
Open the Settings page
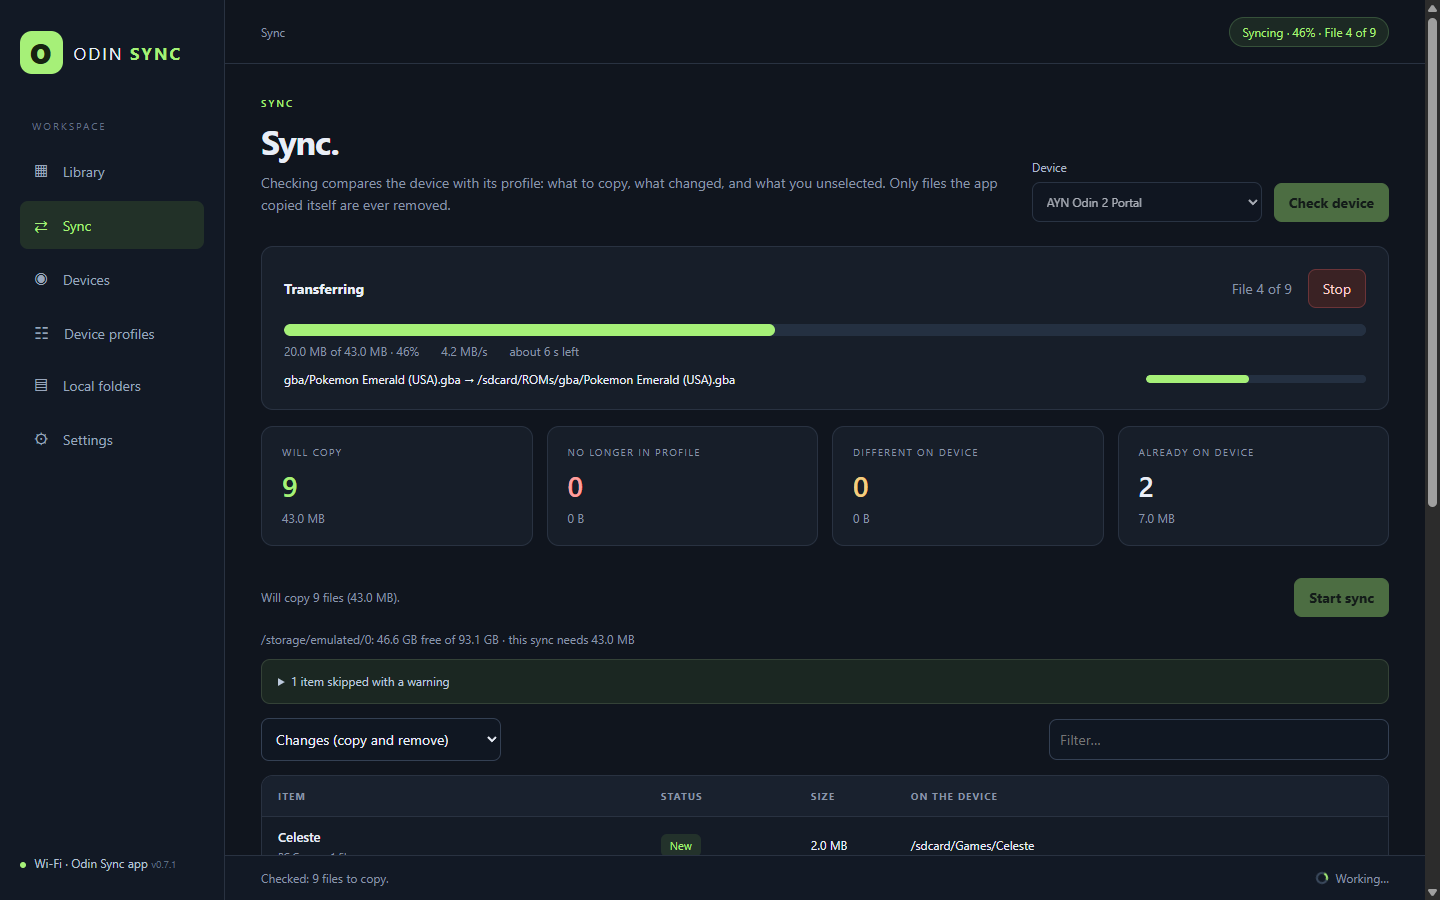click(112, 440)
